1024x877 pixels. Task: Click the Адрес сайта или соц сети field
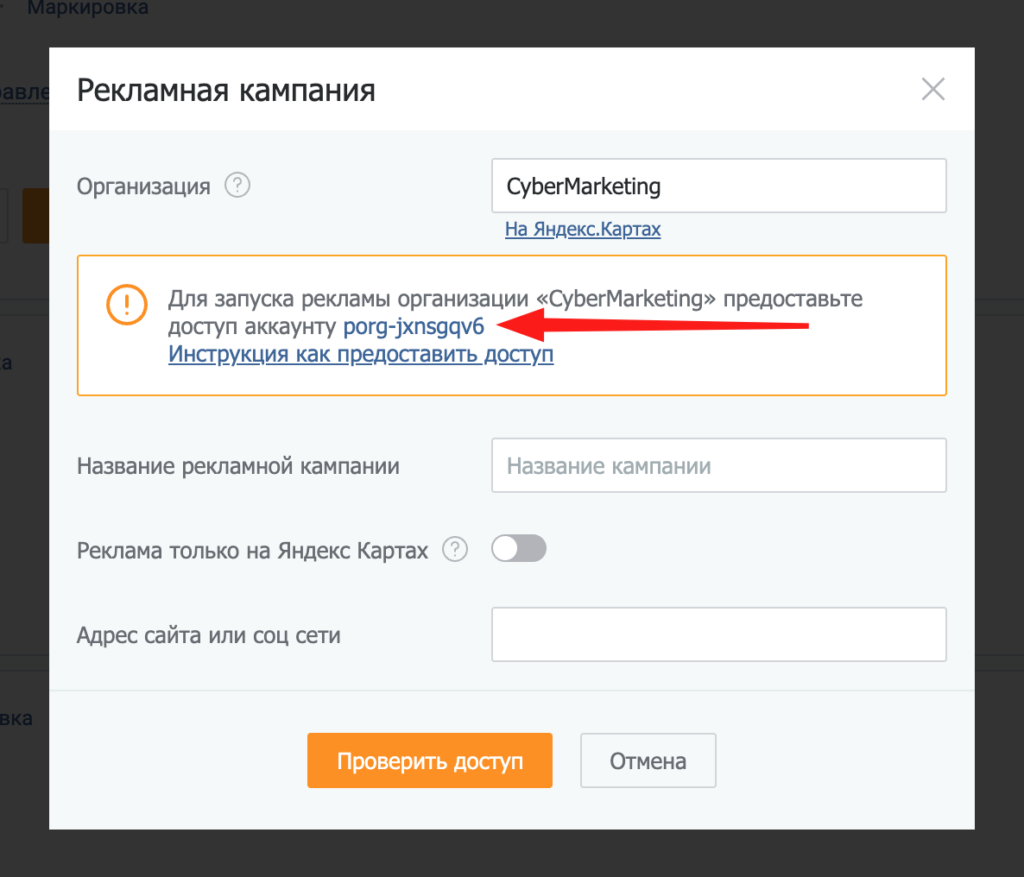pyautogui.click(x=718, y=634)
